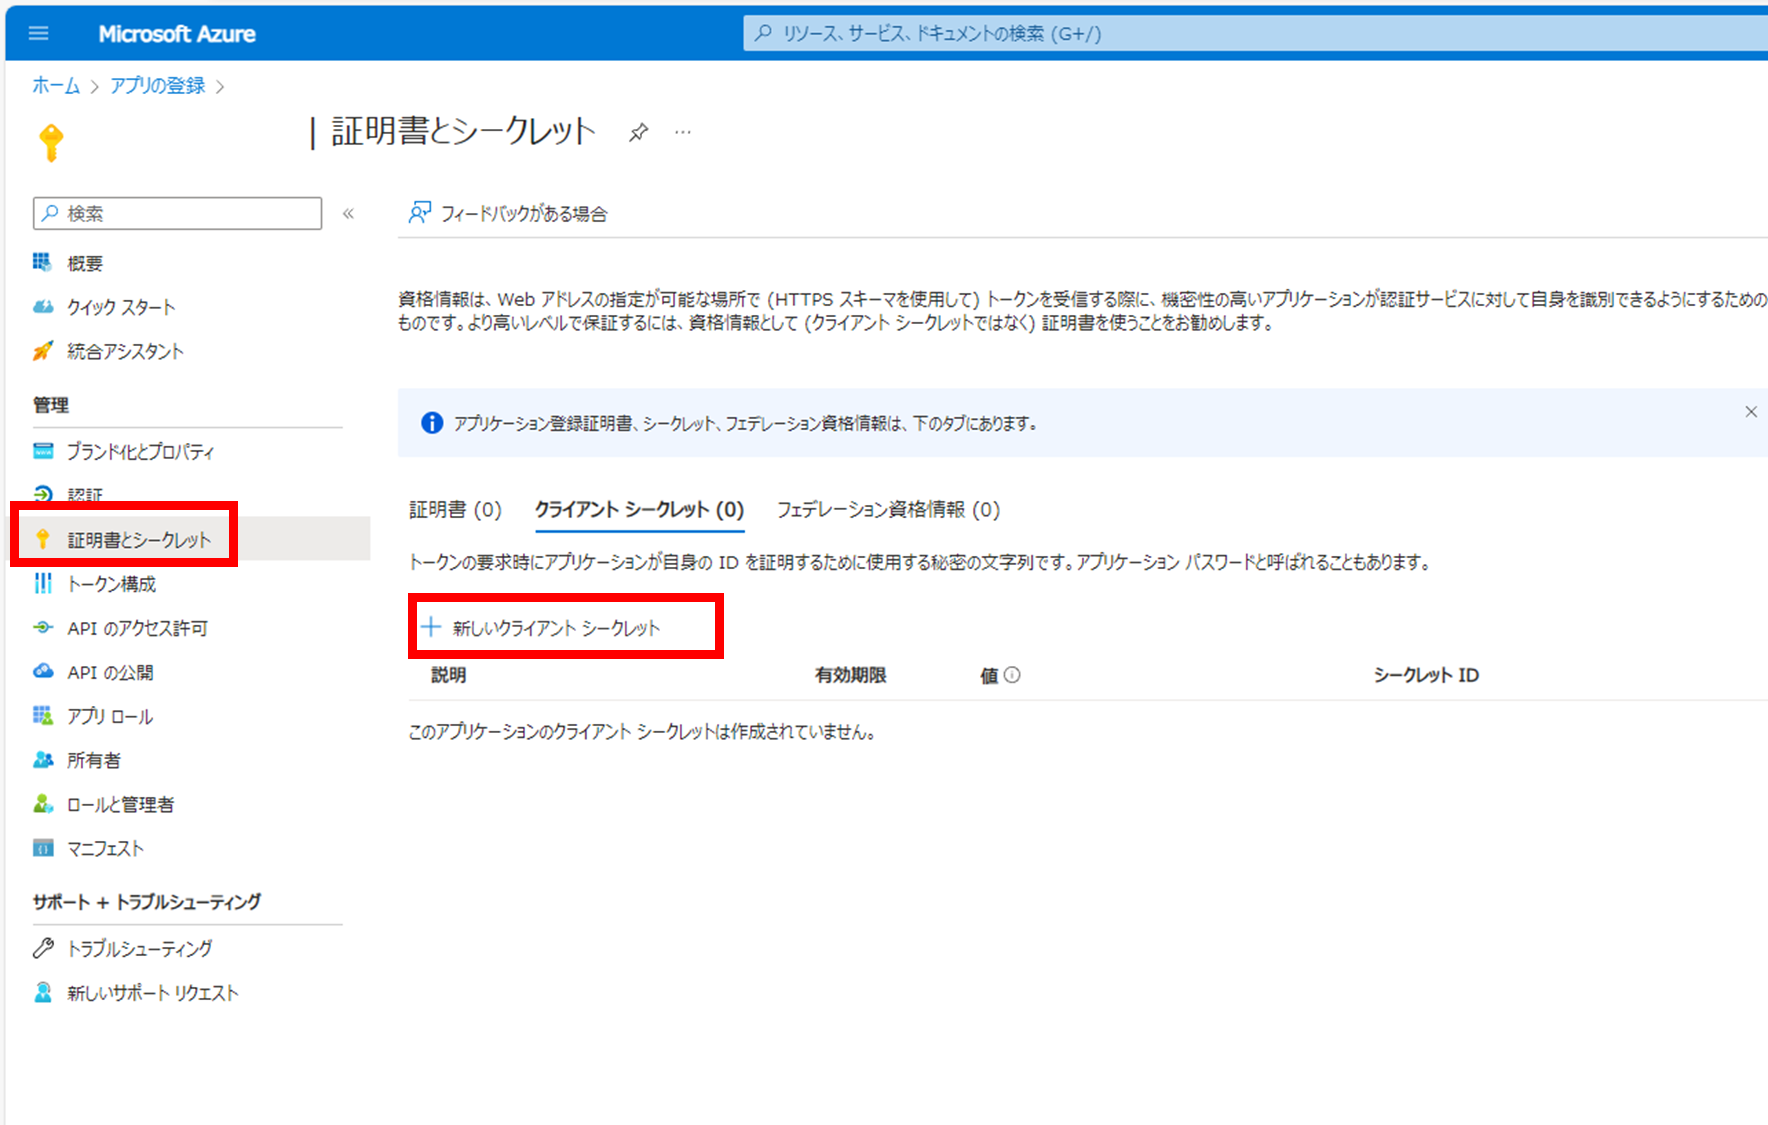Click the API の公開 cloud icon
The width and height of the screenshot is (1768, 1125).
(x=43, y=671)
